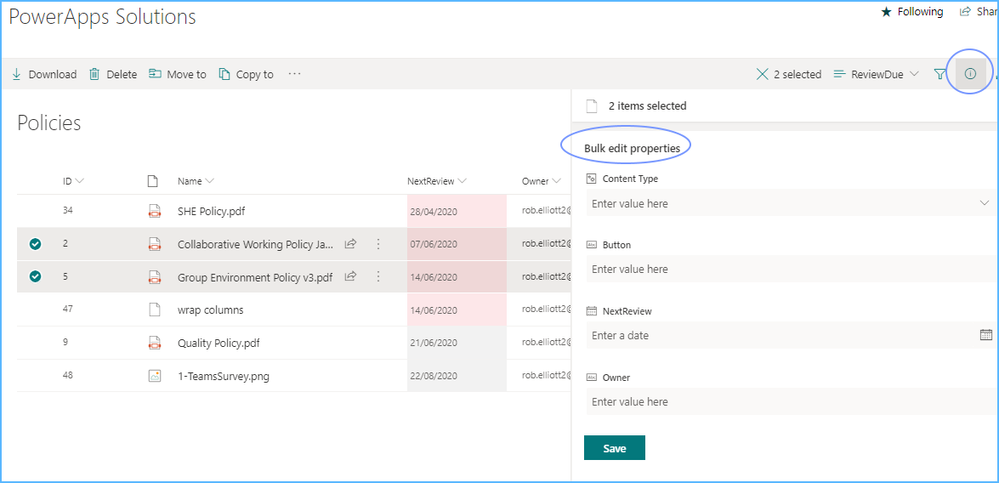The image size is (999, 483).
Task: Open the NextReview column header menu
Action: (x=437, y=181)
